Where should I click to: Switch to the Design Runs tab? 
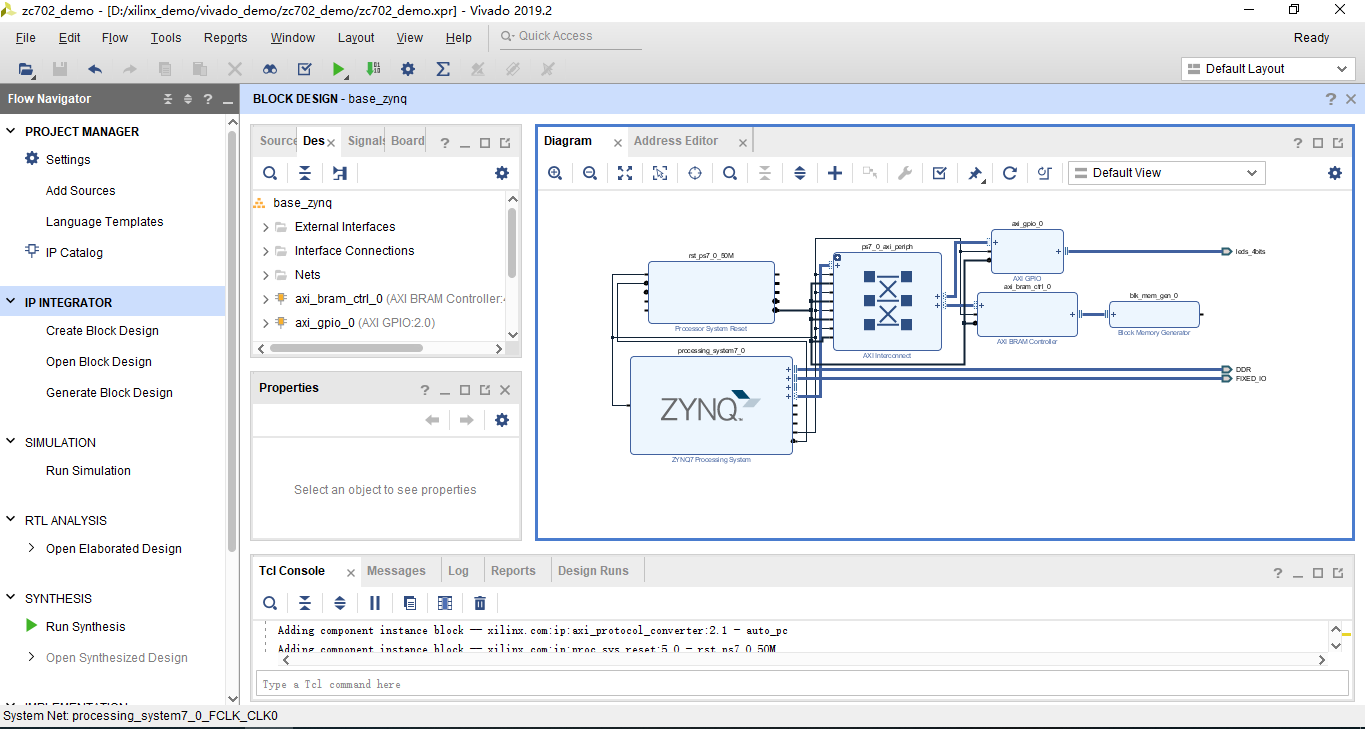(x=593, y=571)
